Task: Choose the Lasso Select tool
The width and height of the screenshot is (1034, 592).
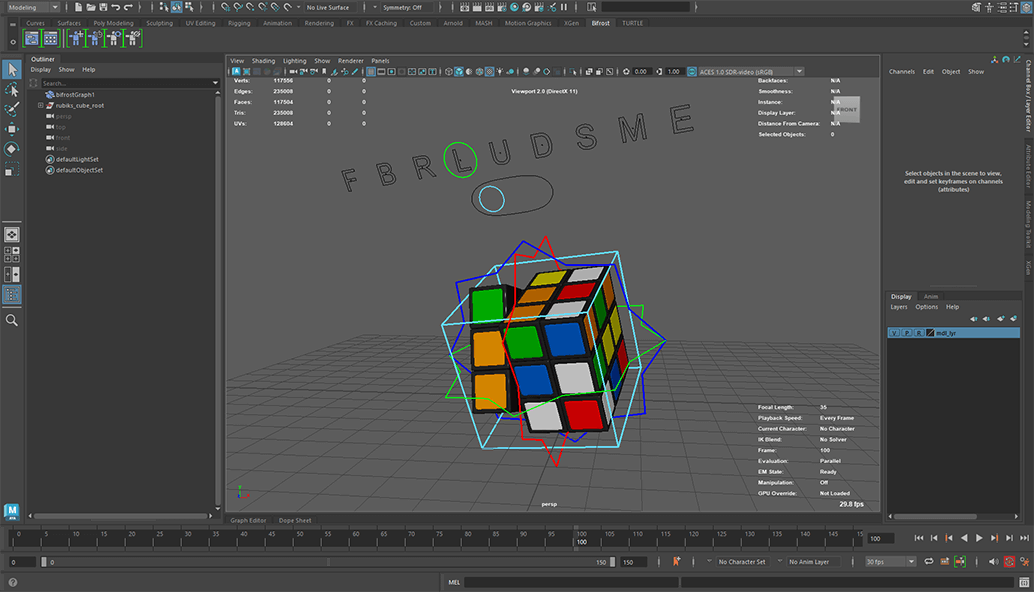Action: click(x=12, y=89)
